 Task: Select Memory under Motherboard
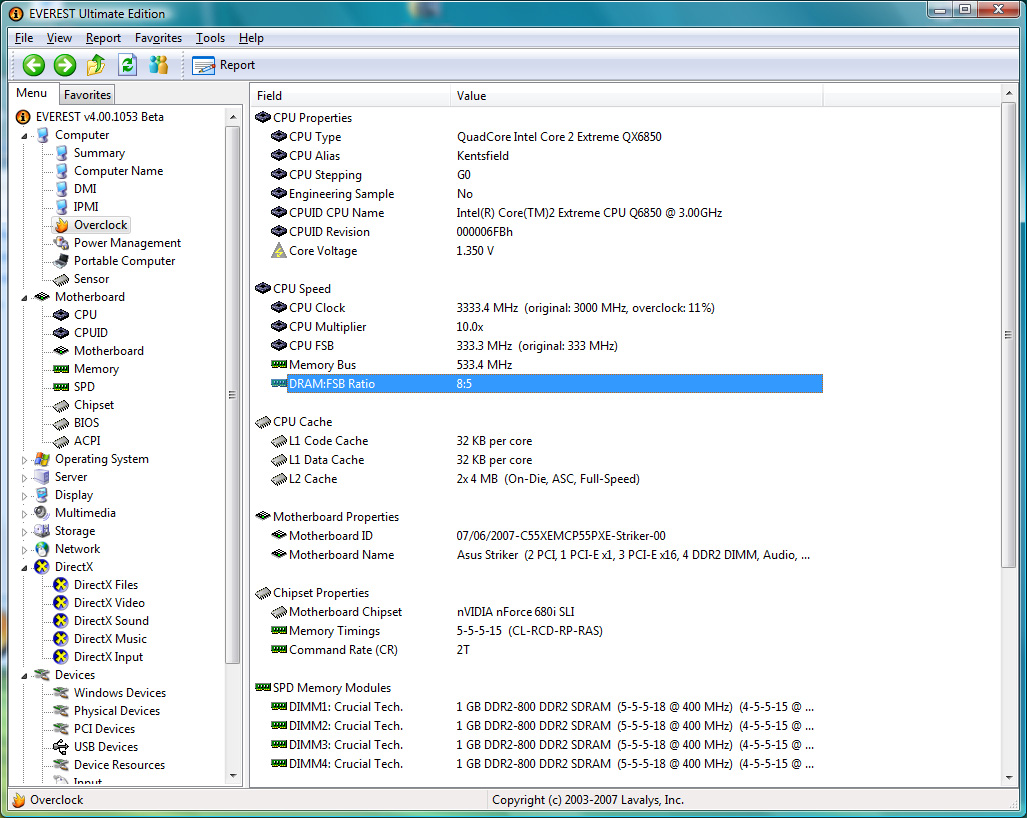(x=96, y=369)
